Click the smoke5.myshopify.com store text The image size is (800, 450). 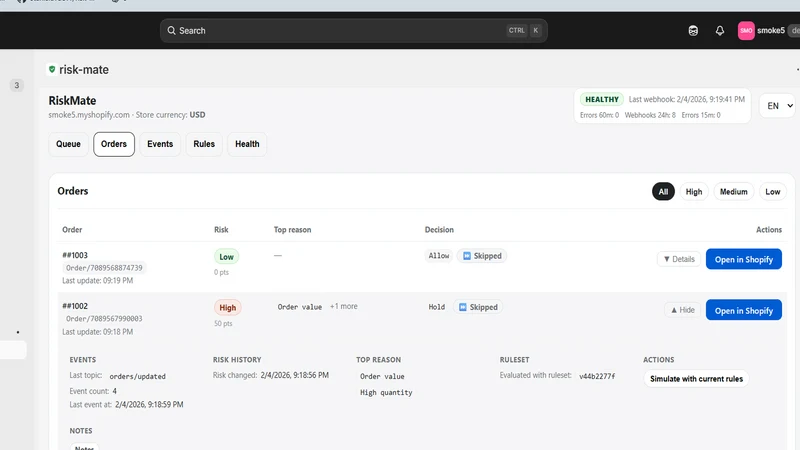(x=89, y=115)
